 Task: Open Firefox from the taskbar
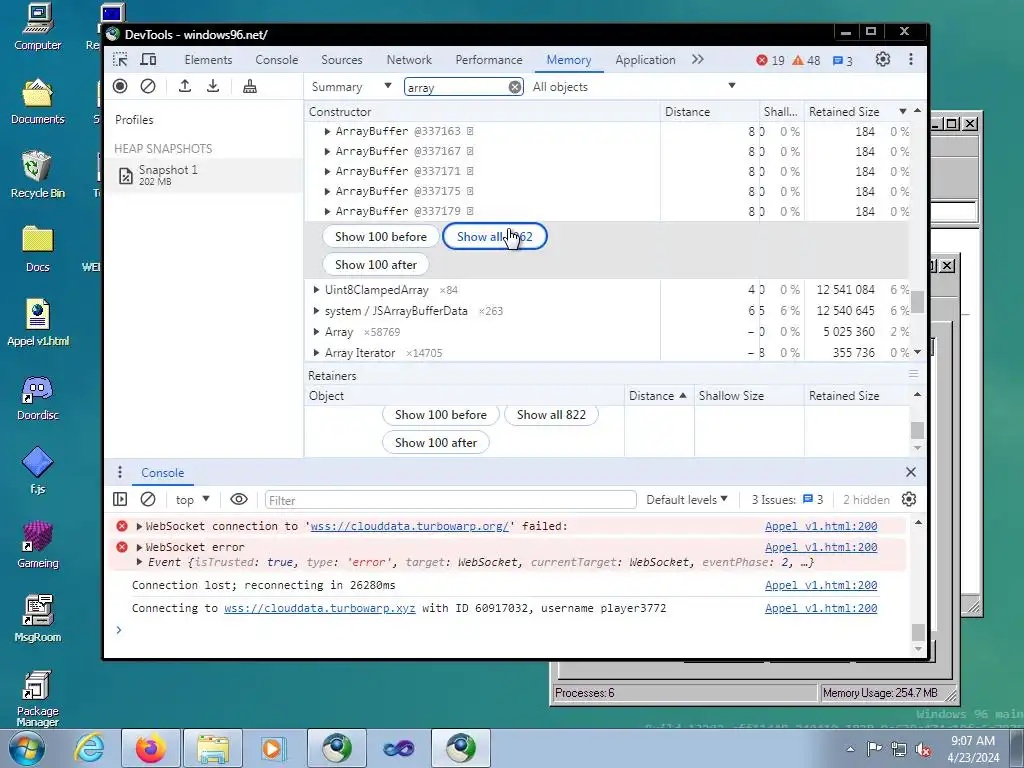pos(151,748)
